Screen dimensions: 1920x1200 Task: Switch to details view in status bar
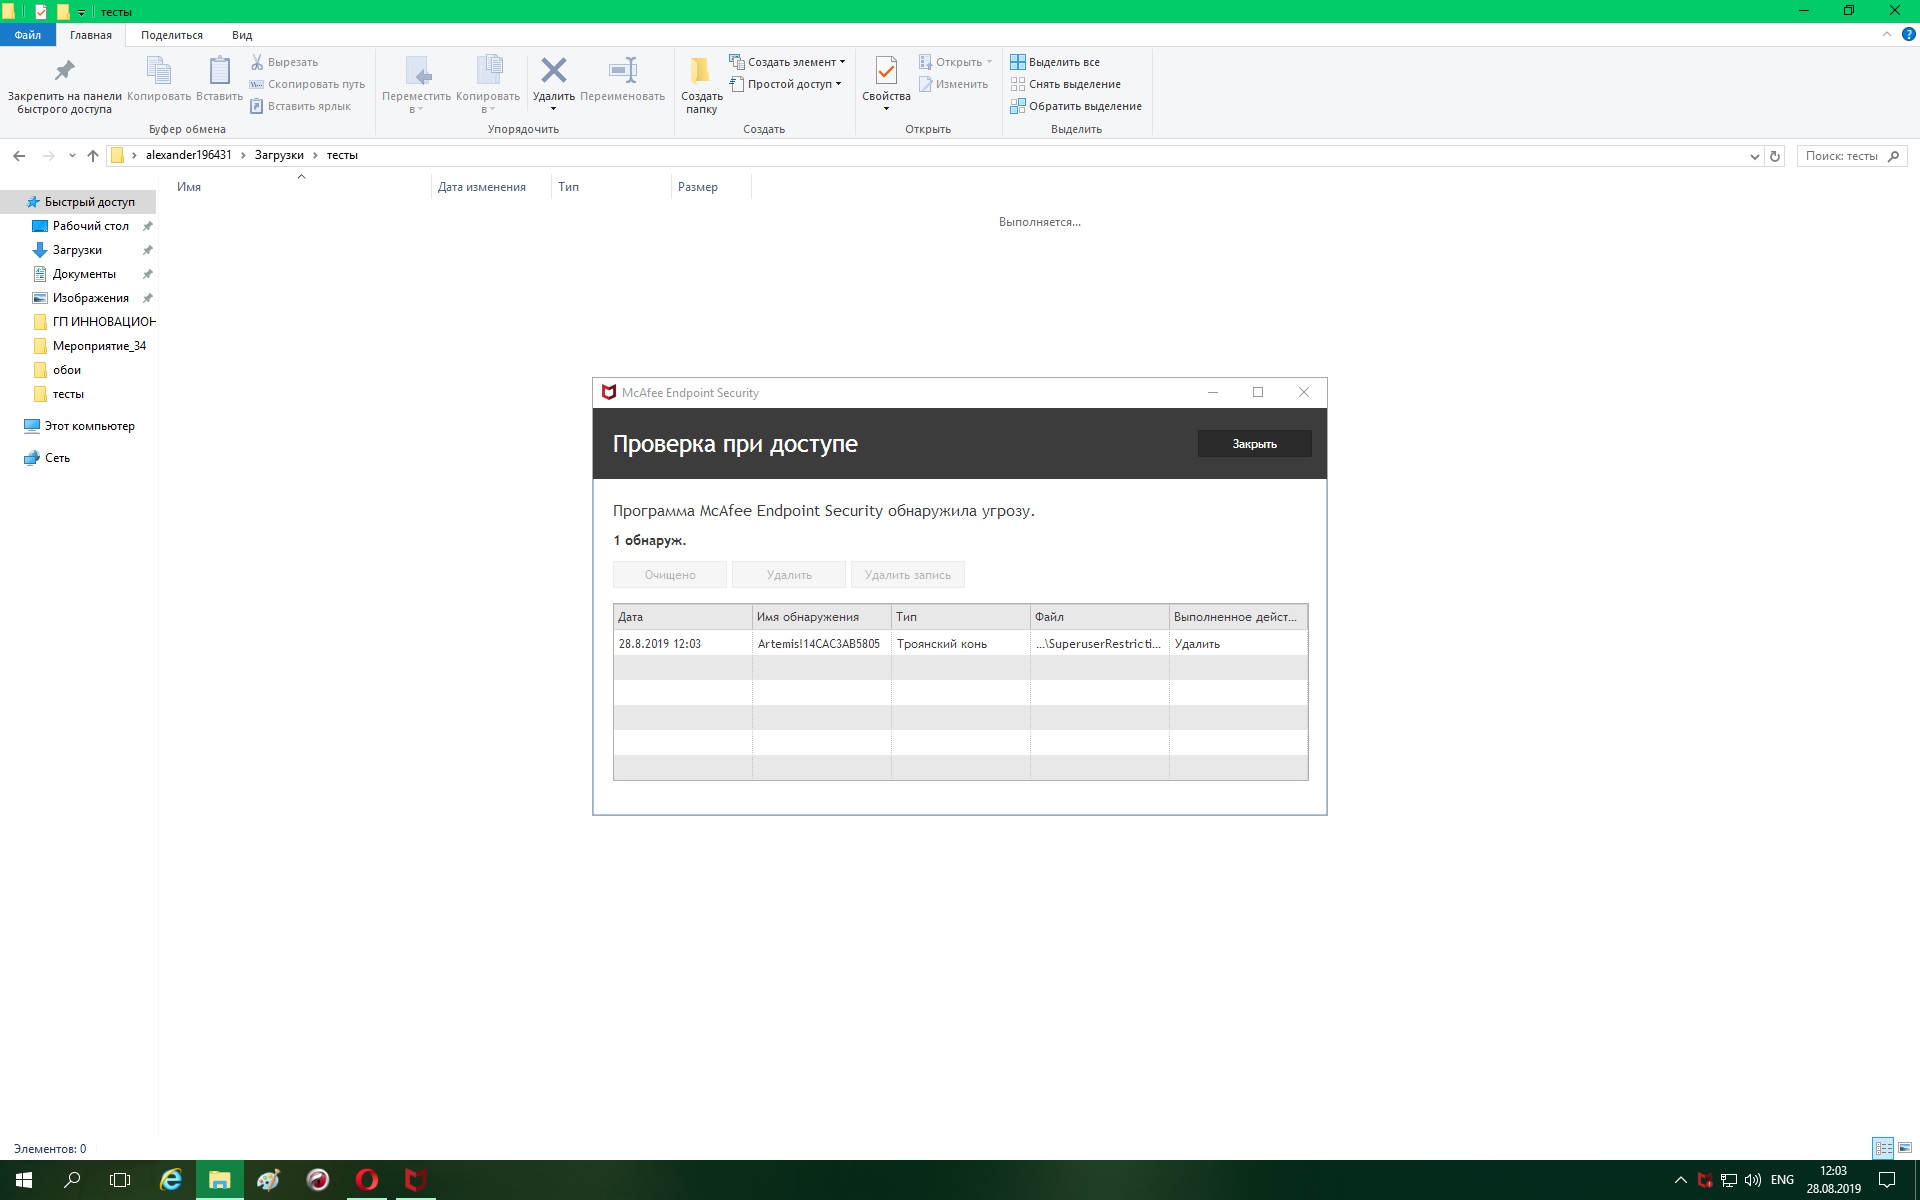[1883, 1148]
